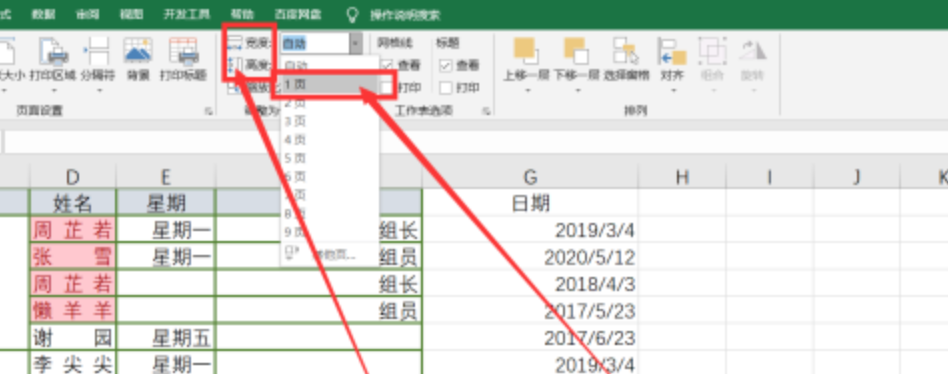Toggle 标题 查看 (Headings View) checkbox

point(446,65)
